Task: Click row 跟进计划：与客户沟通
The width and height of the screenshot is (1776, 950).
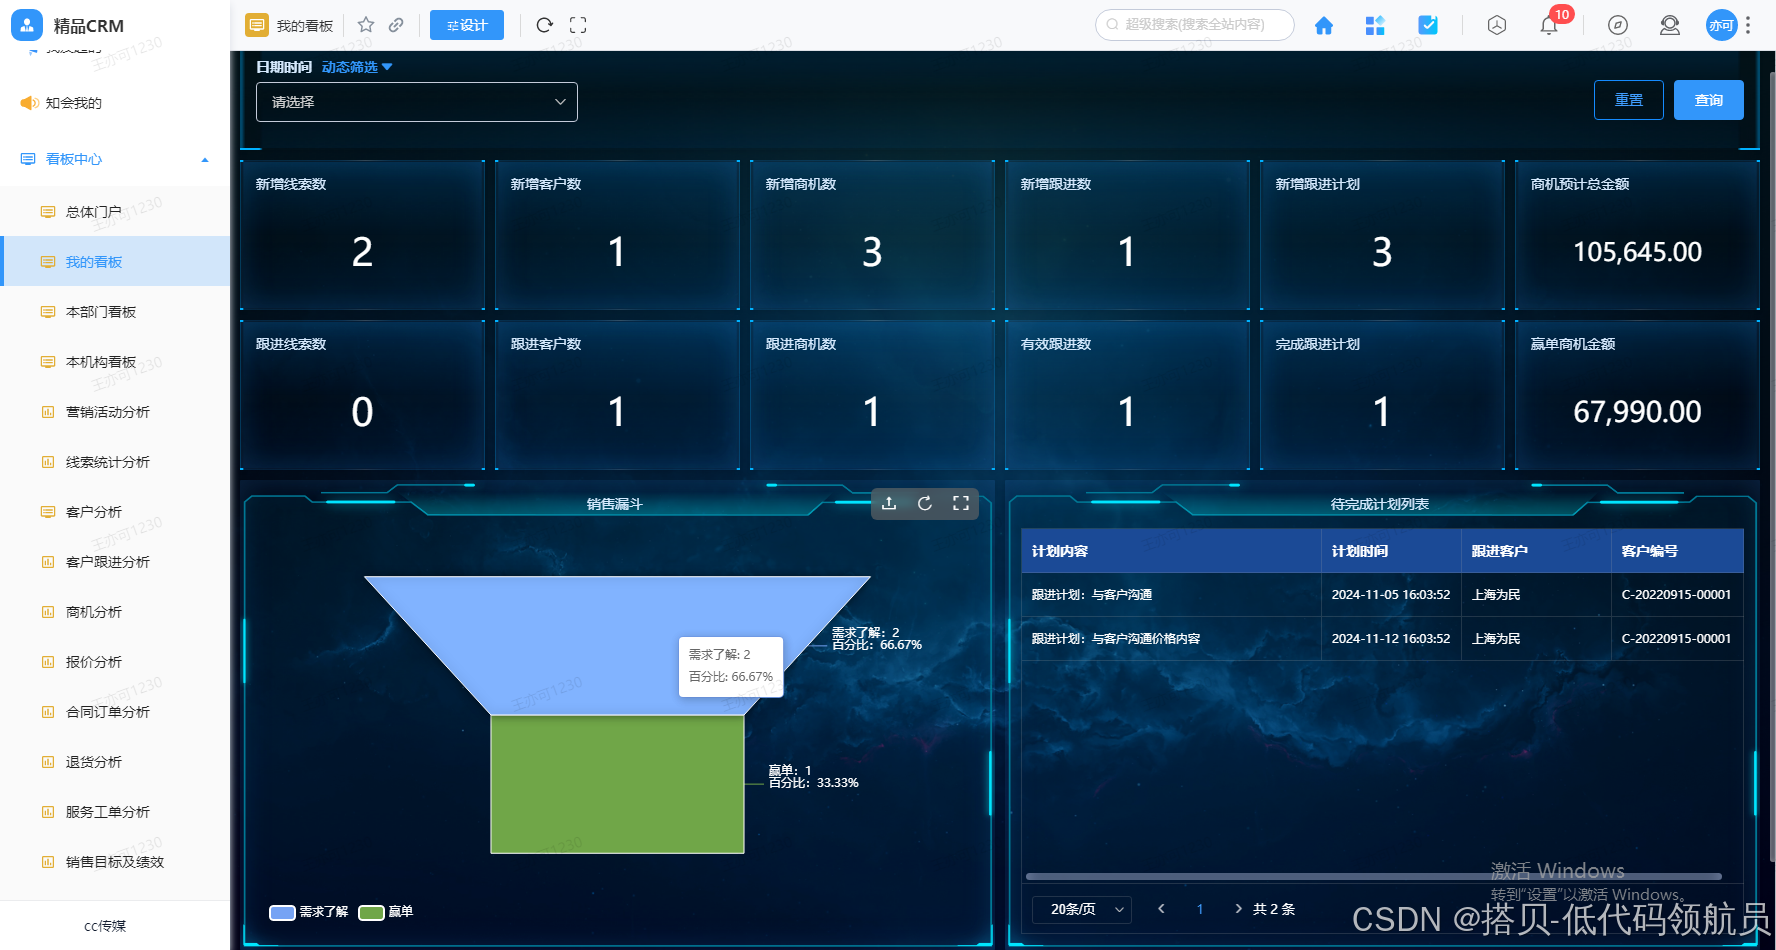Action: 1382,595
